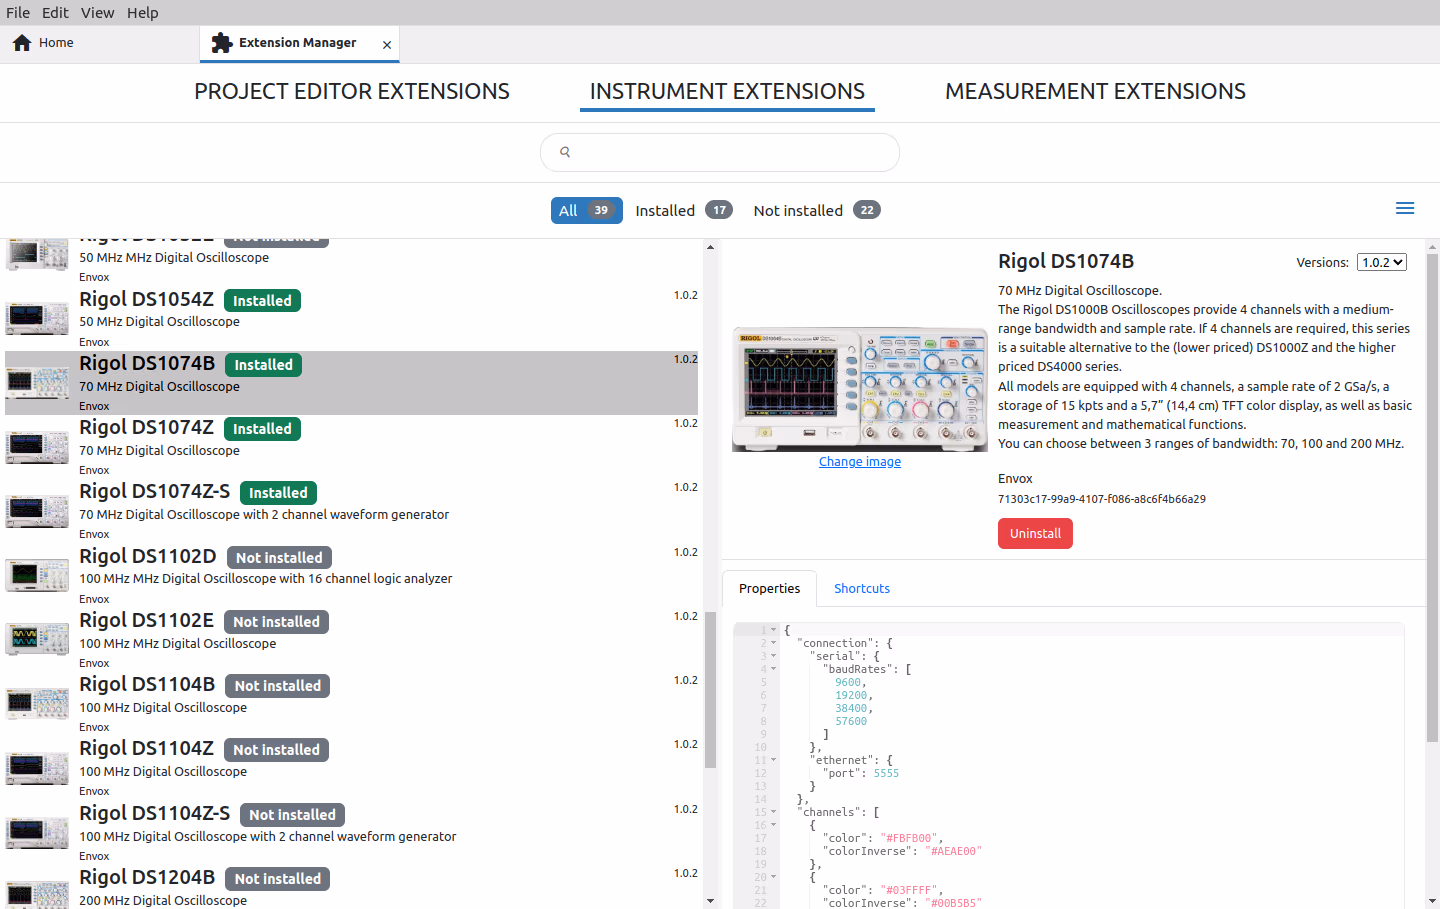Screen dimensions: 1440x909
Task: Click the Rigol DS1104Z-S oscilloscope thumbnail
Action: pyautogui.click(x=37, y=832)
